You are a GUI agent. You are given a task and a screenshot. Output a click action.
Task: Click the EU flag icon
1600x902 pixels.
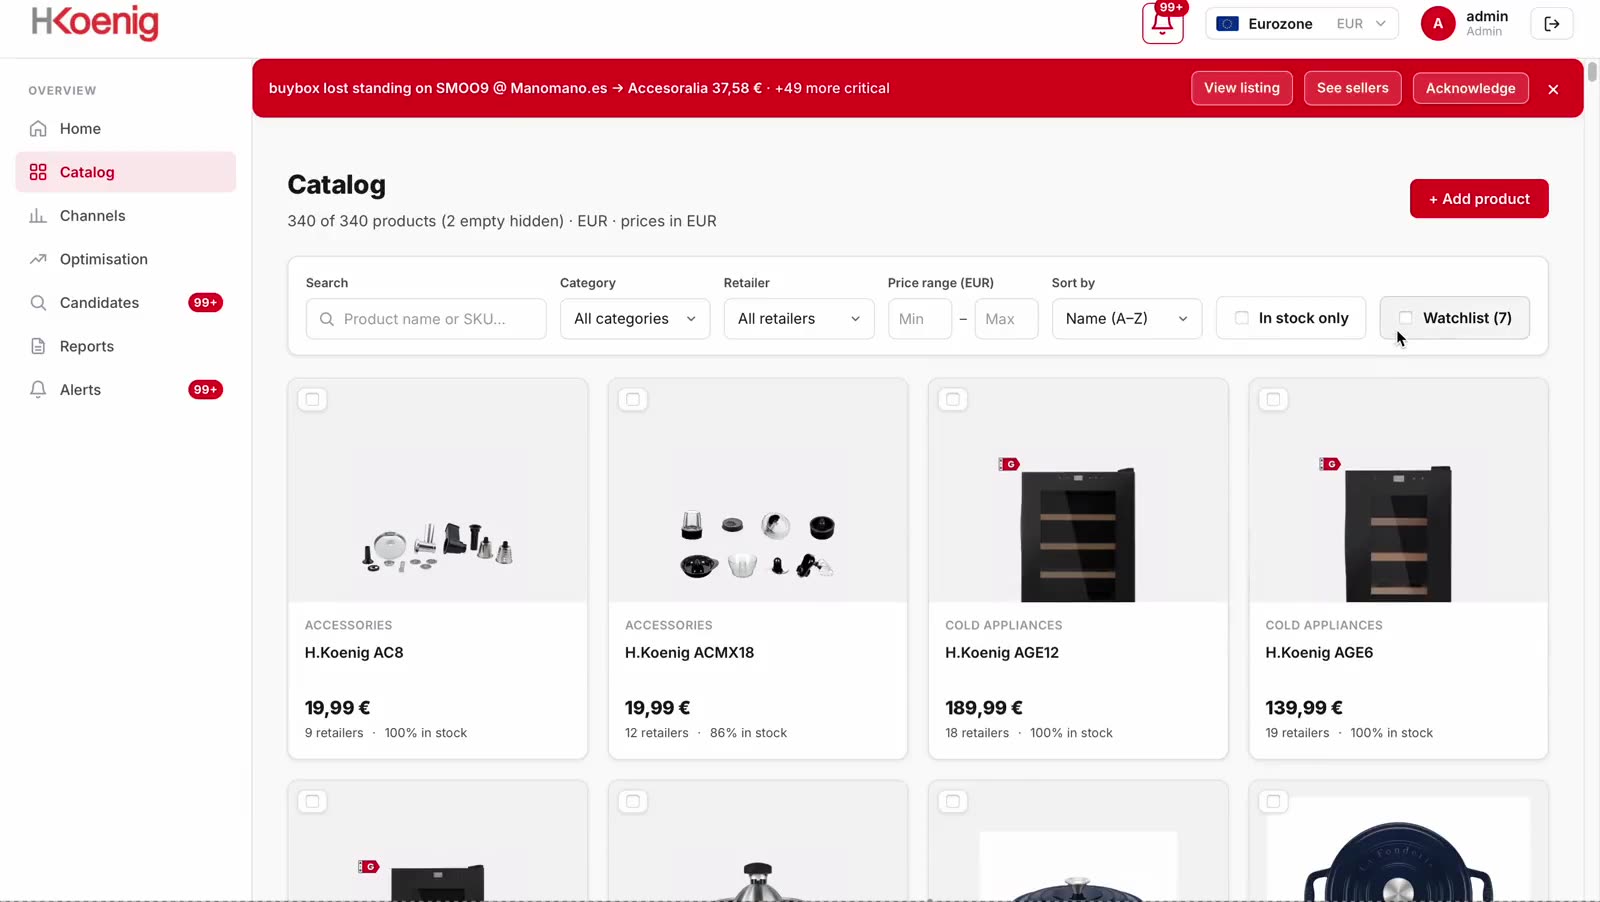(x=1228, y=24)
